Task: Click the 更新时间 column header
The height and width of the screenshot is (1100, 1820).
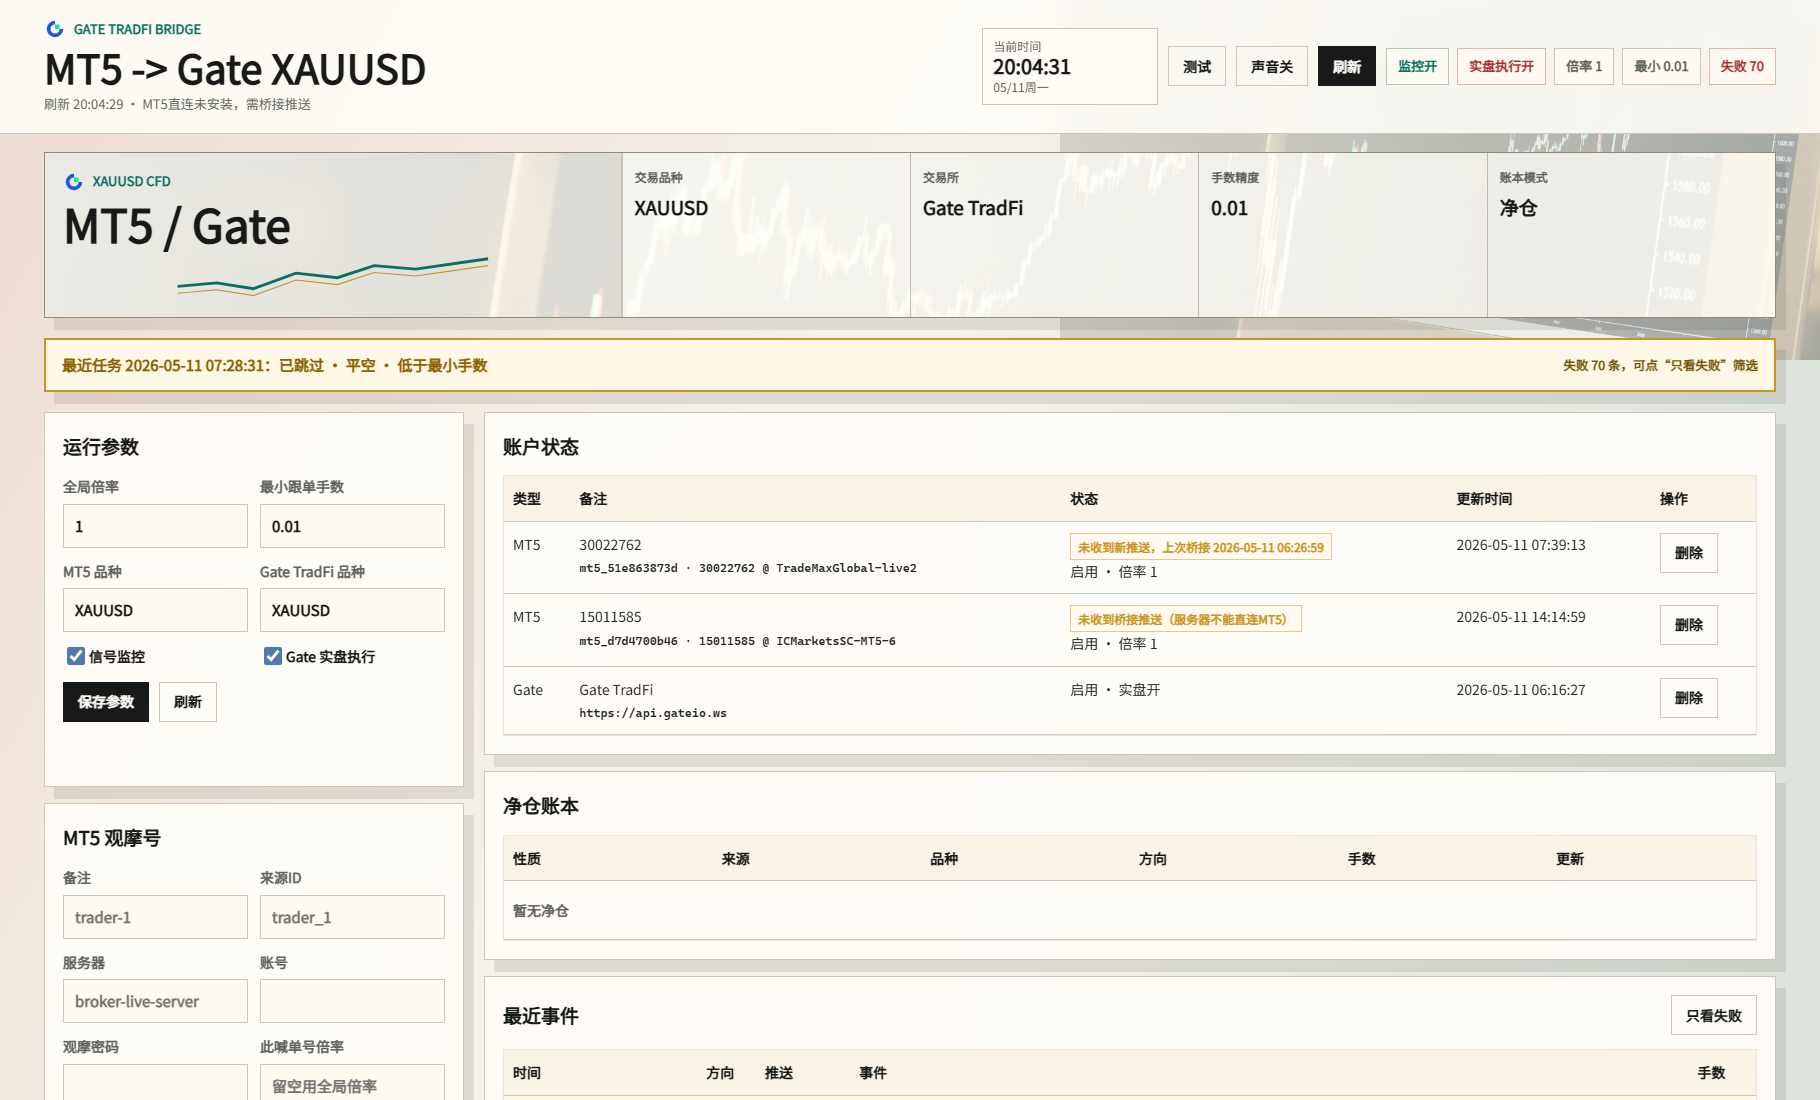Action: coord(1484,499)
